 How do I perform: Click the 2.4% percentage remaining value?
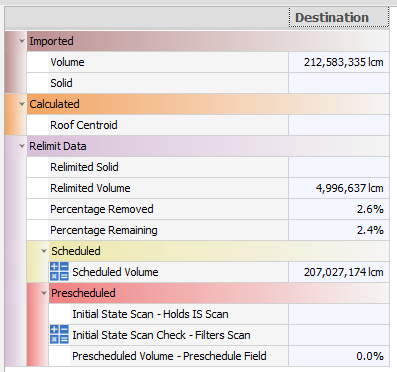click(370, 230)
